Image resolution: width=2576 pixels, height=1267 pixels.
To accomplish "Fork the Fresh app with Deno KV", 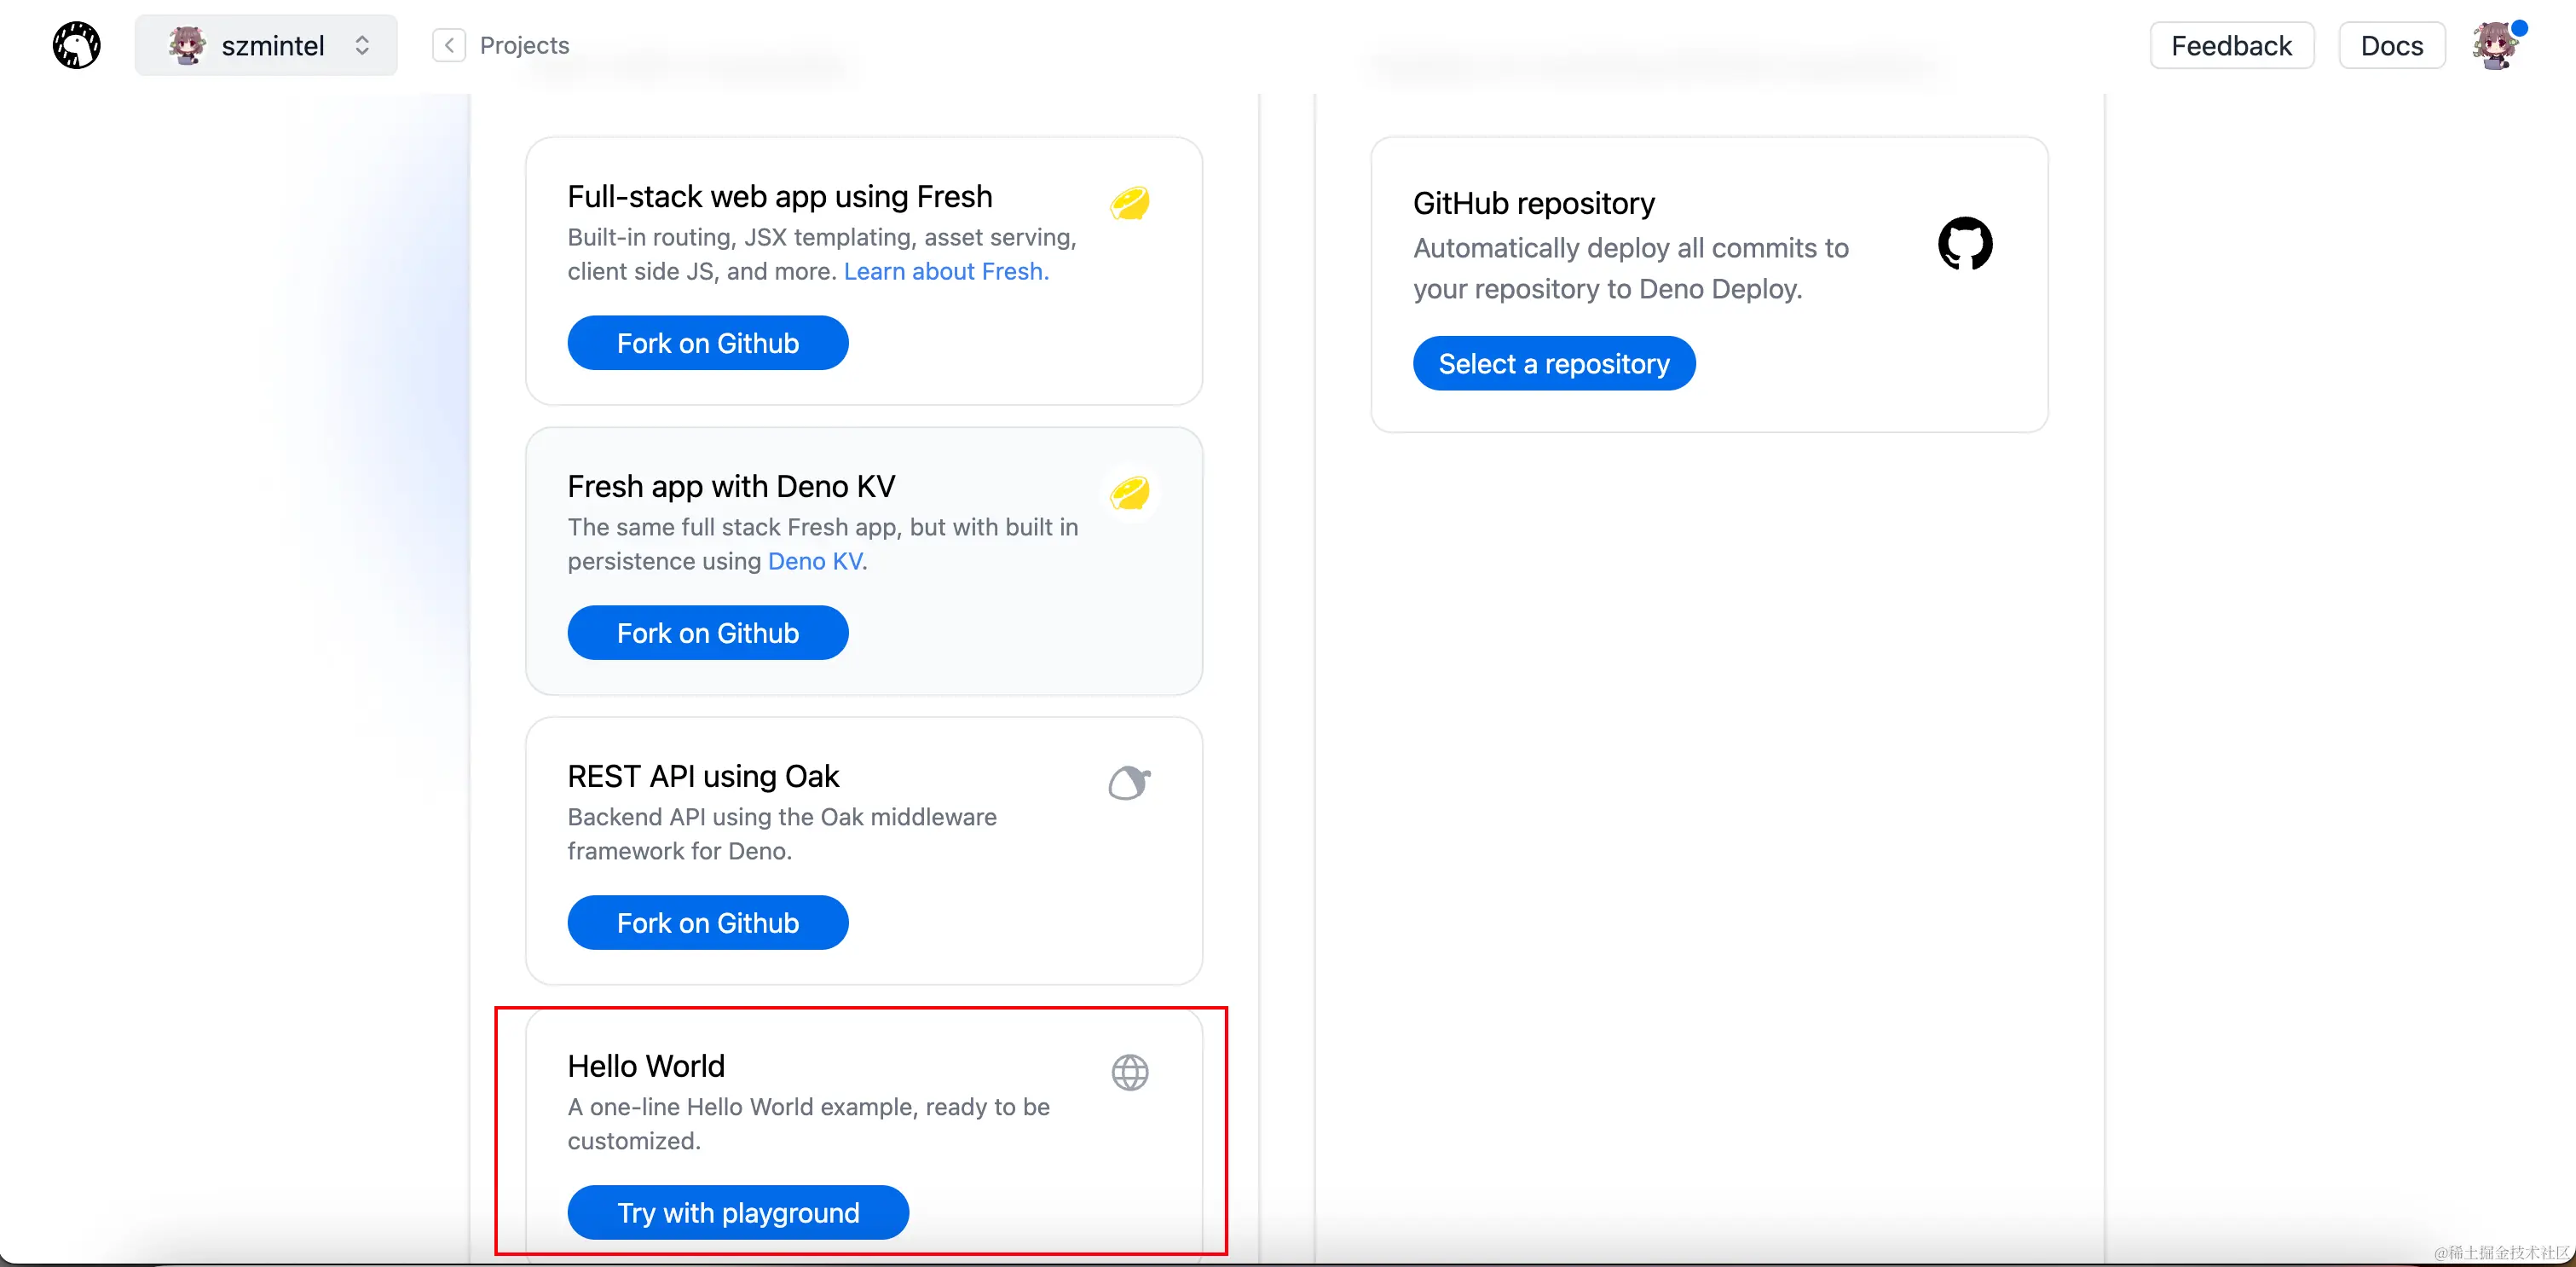I will click(x=707, y=633).
